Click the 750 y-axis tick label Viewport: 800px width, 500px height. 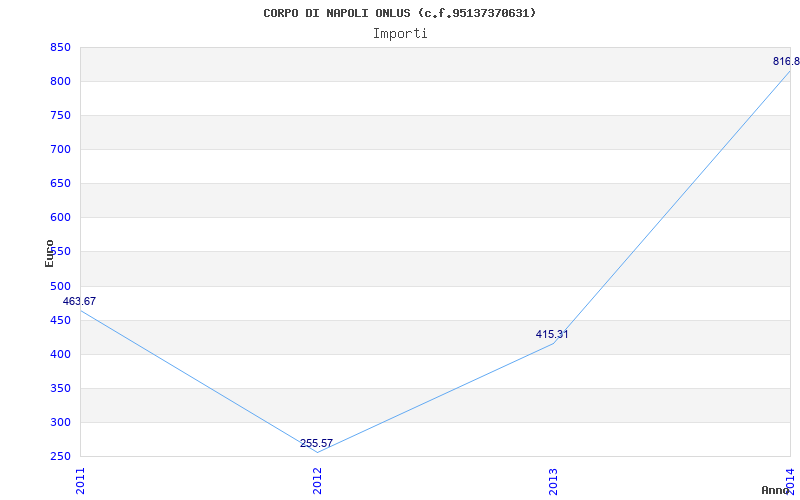point(60,116)
